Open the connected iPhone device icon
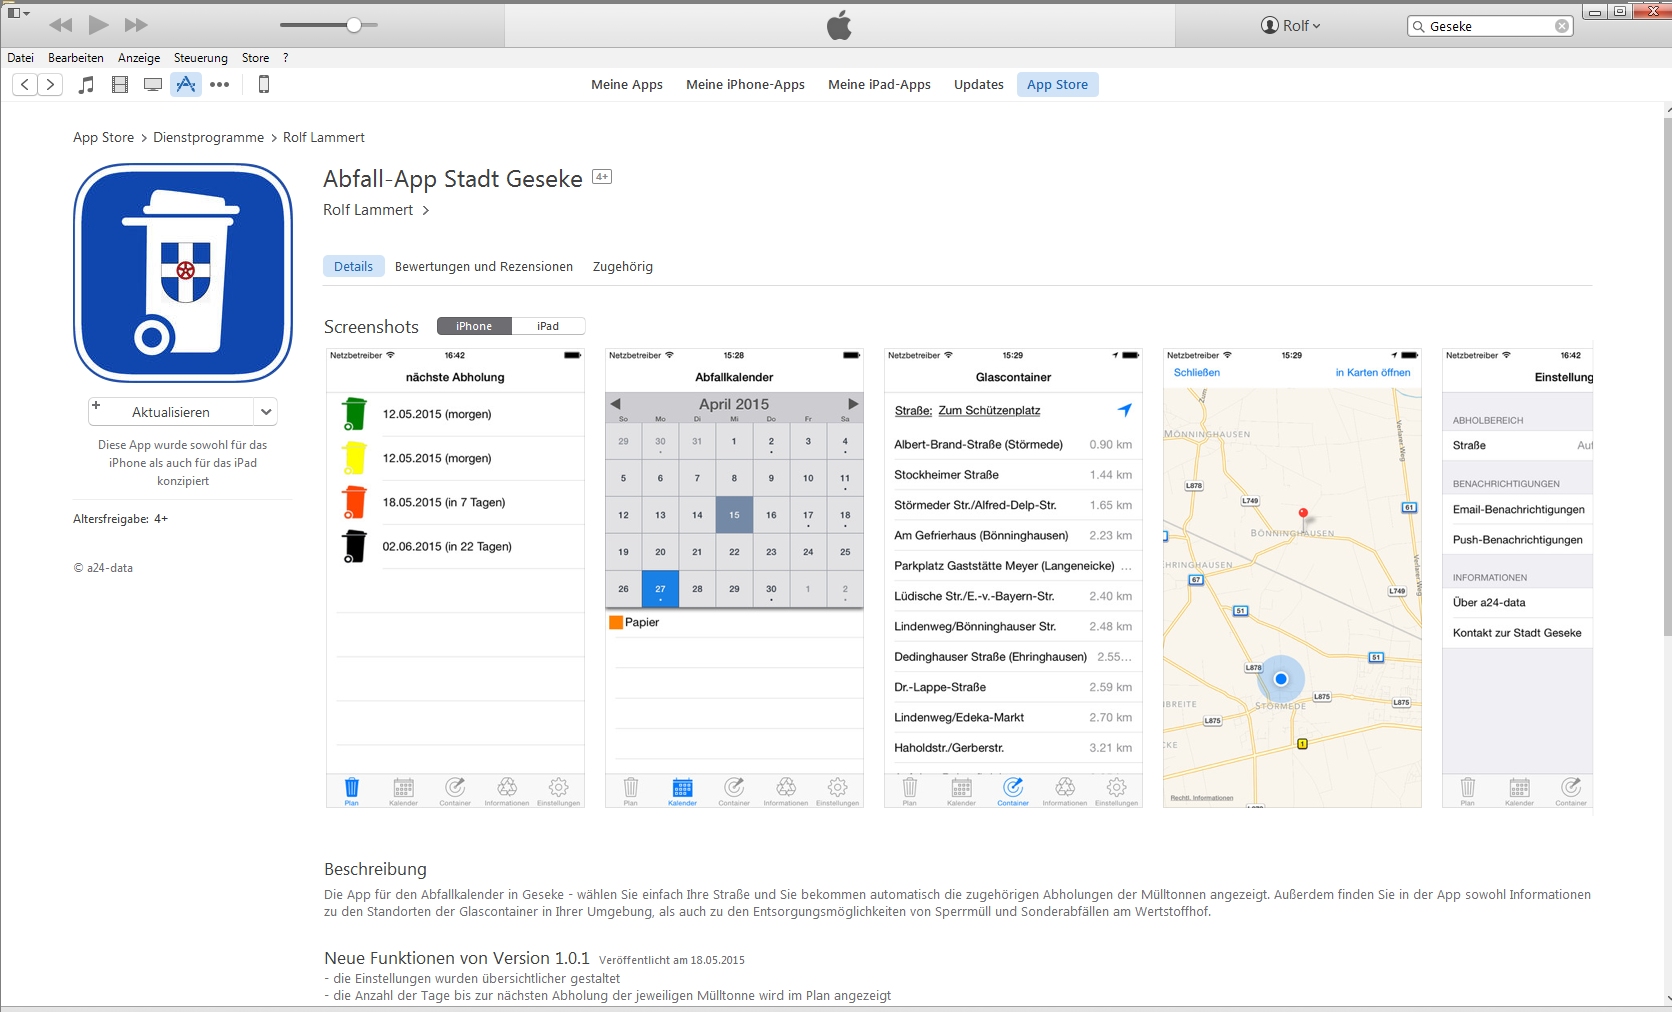The height and width of the screenshot is (1012, 1672). [x=264, y=85]
